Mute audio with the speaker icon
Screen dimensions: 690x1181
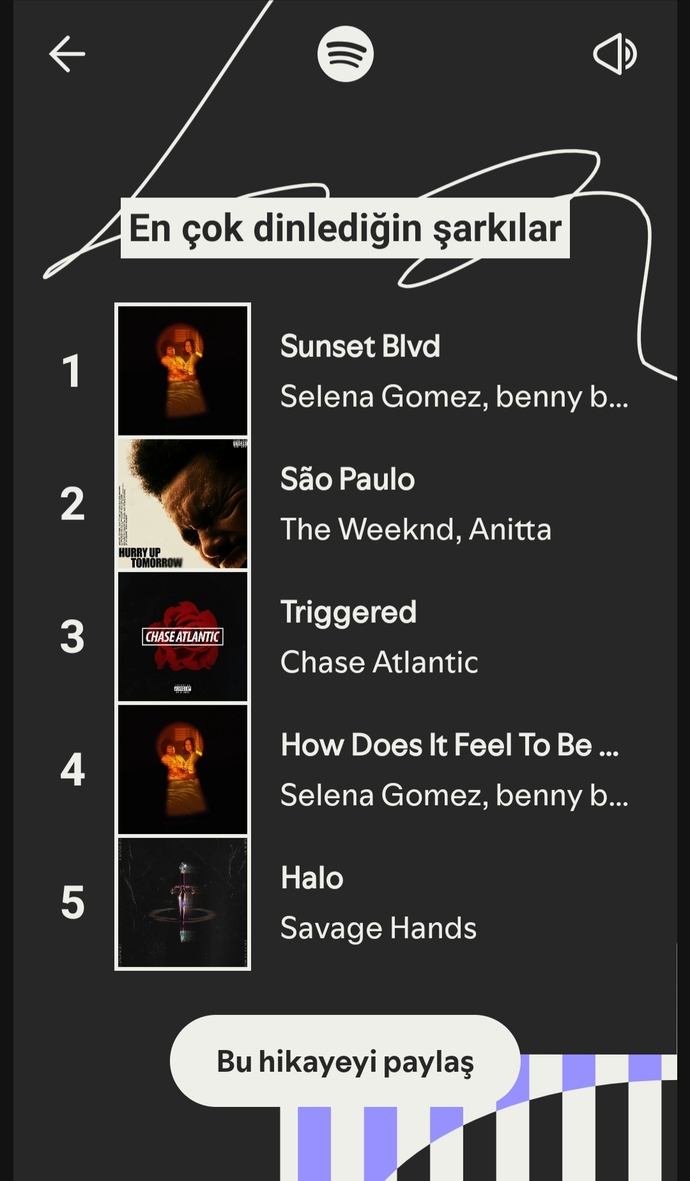click(615, 54)
